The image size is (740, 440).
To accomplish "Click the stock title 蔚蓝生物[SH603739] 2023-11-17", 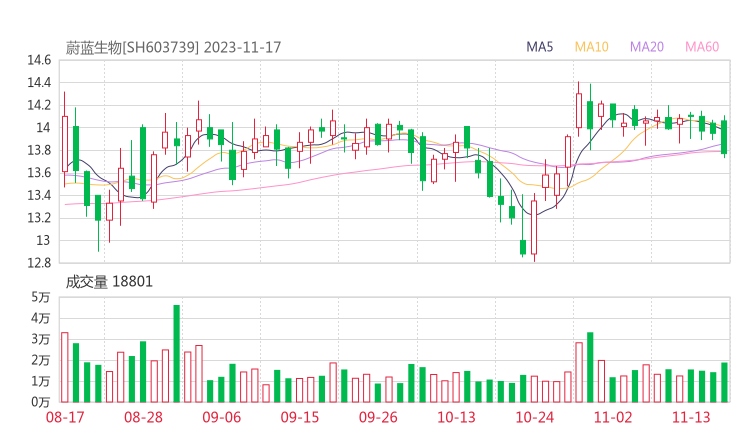I will [x=173, y=48].
